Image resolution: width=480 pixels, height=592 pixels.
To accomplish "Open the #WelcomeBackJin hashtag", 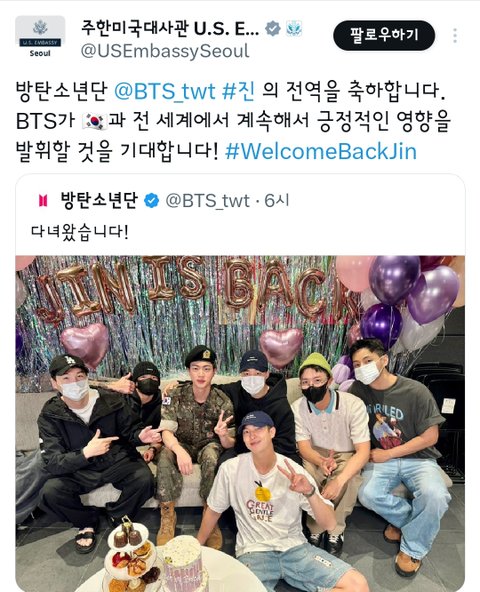I will tap(321, 151).
